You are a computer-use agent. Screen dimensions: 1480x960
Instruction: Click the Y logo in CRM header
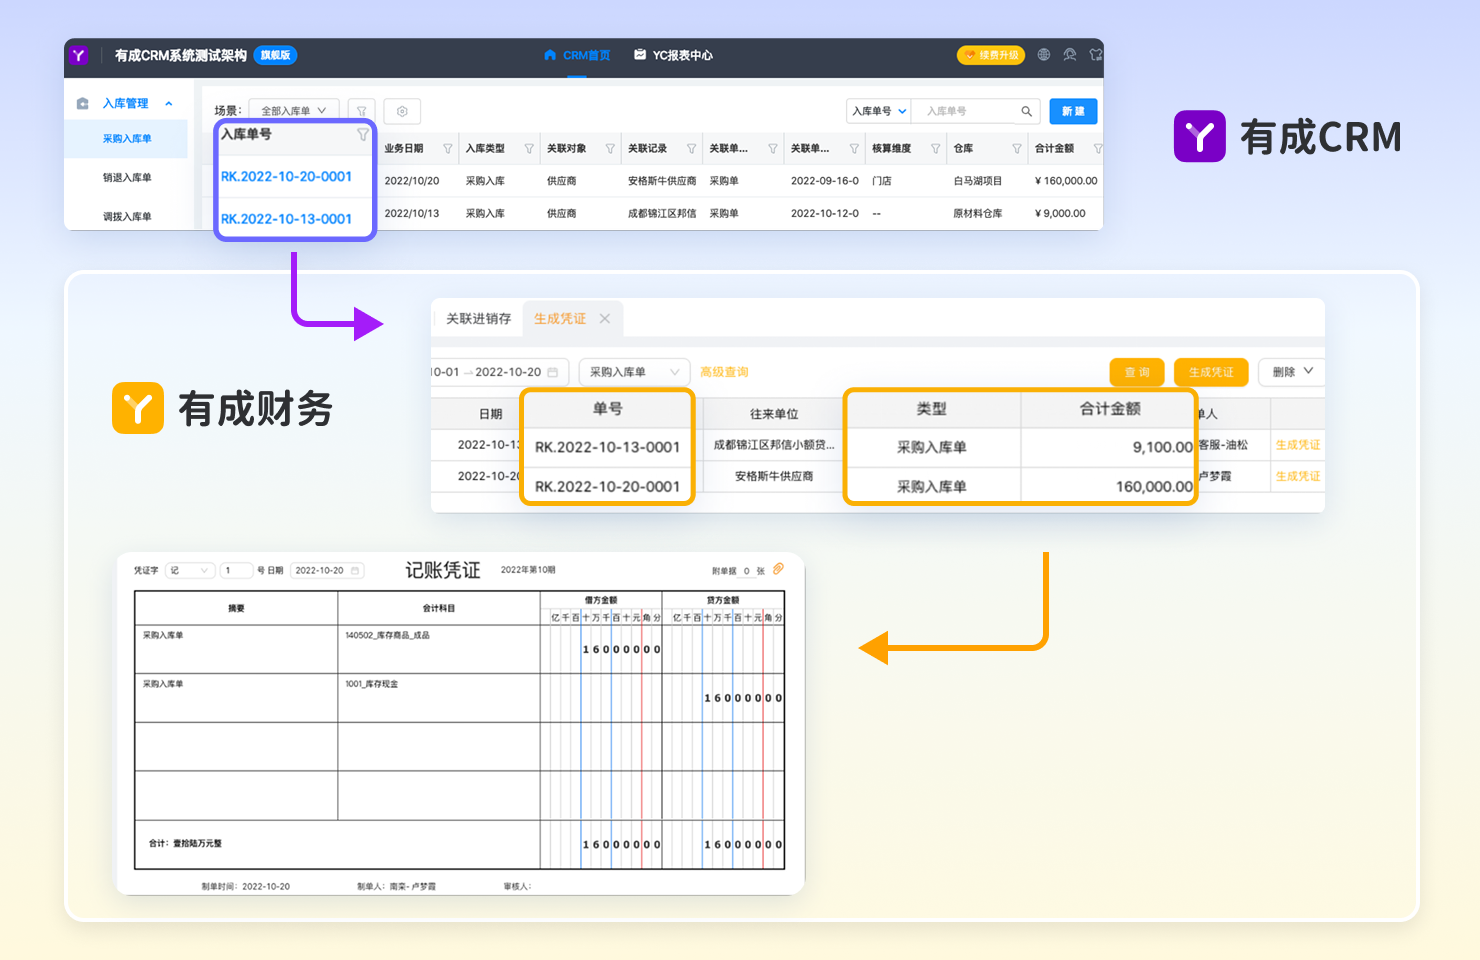(x=79, y=56)
